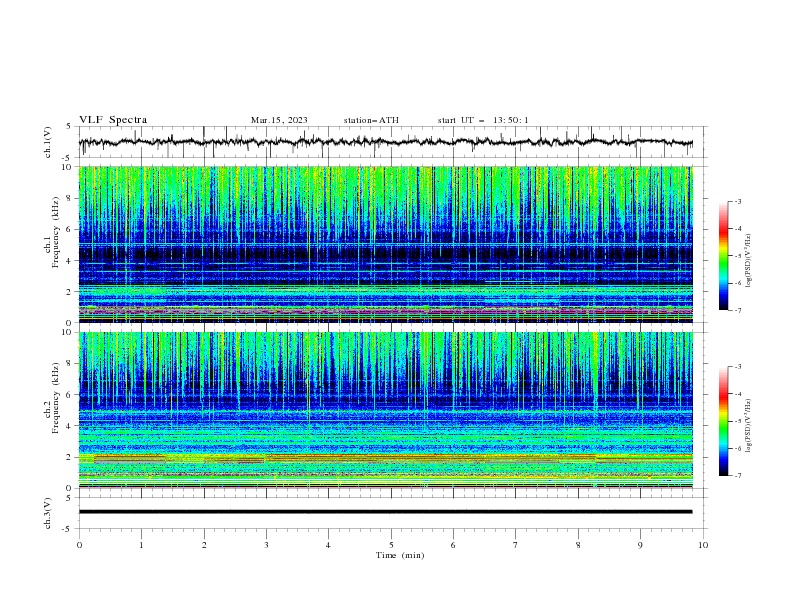Click the ch.2 spectrogram color scale bar
792x612 pixels.
[x=723, y=421]
